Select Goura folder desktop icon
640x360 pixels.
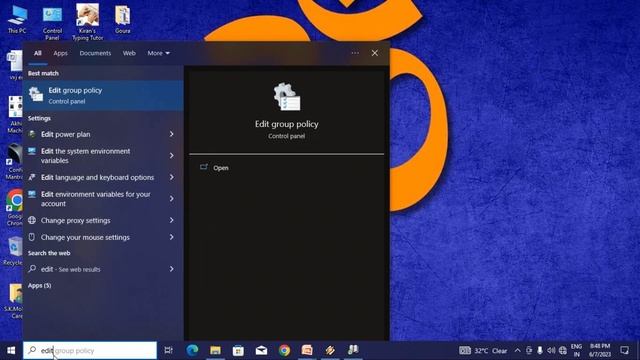[122, 19]
